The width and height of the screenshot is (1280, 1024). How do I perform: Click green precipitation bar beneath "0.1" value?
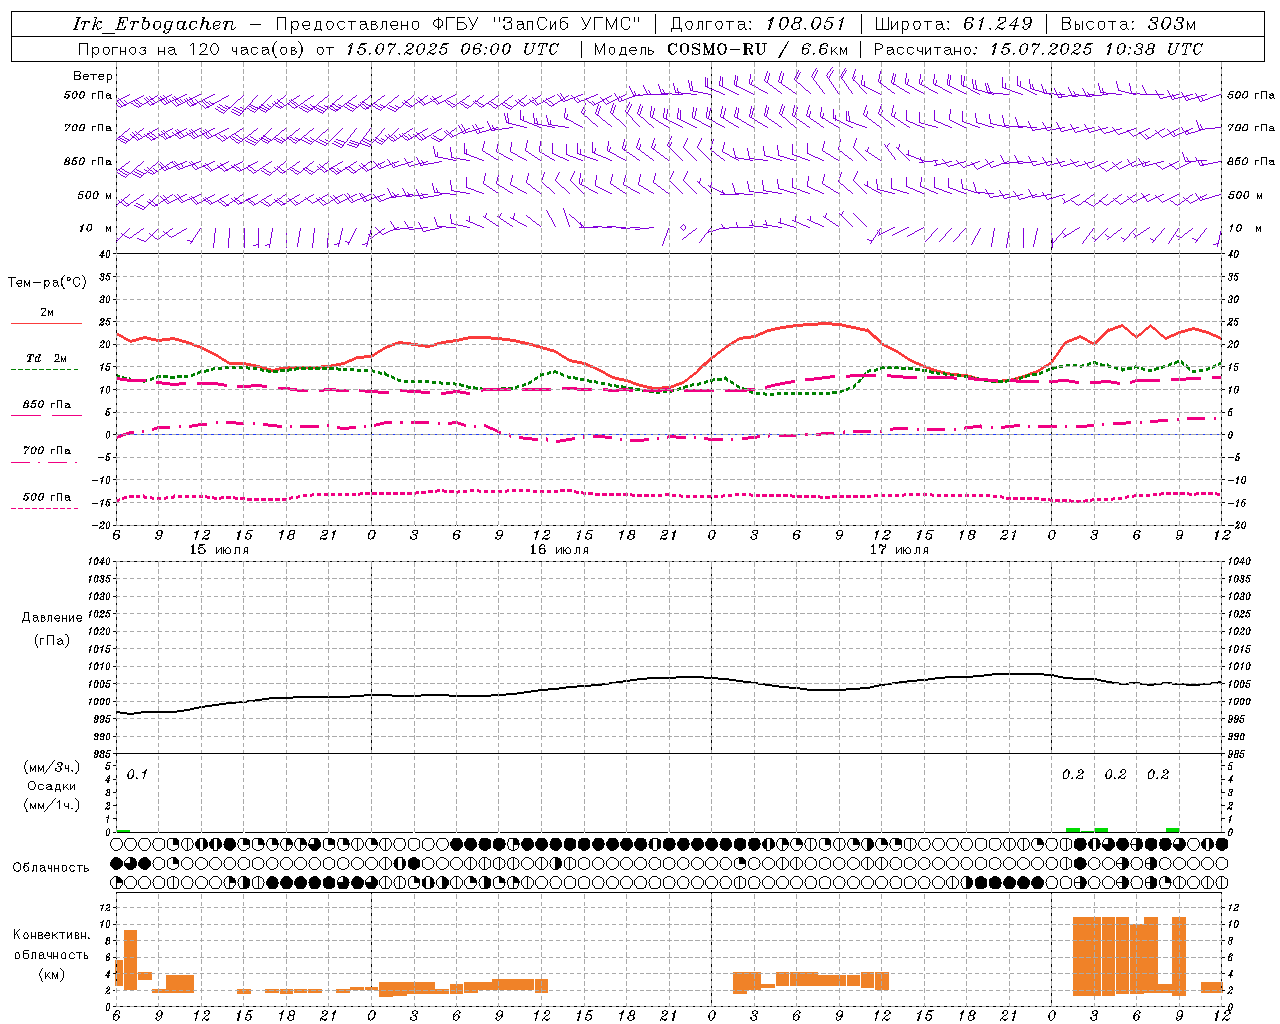tap(123, 831)
